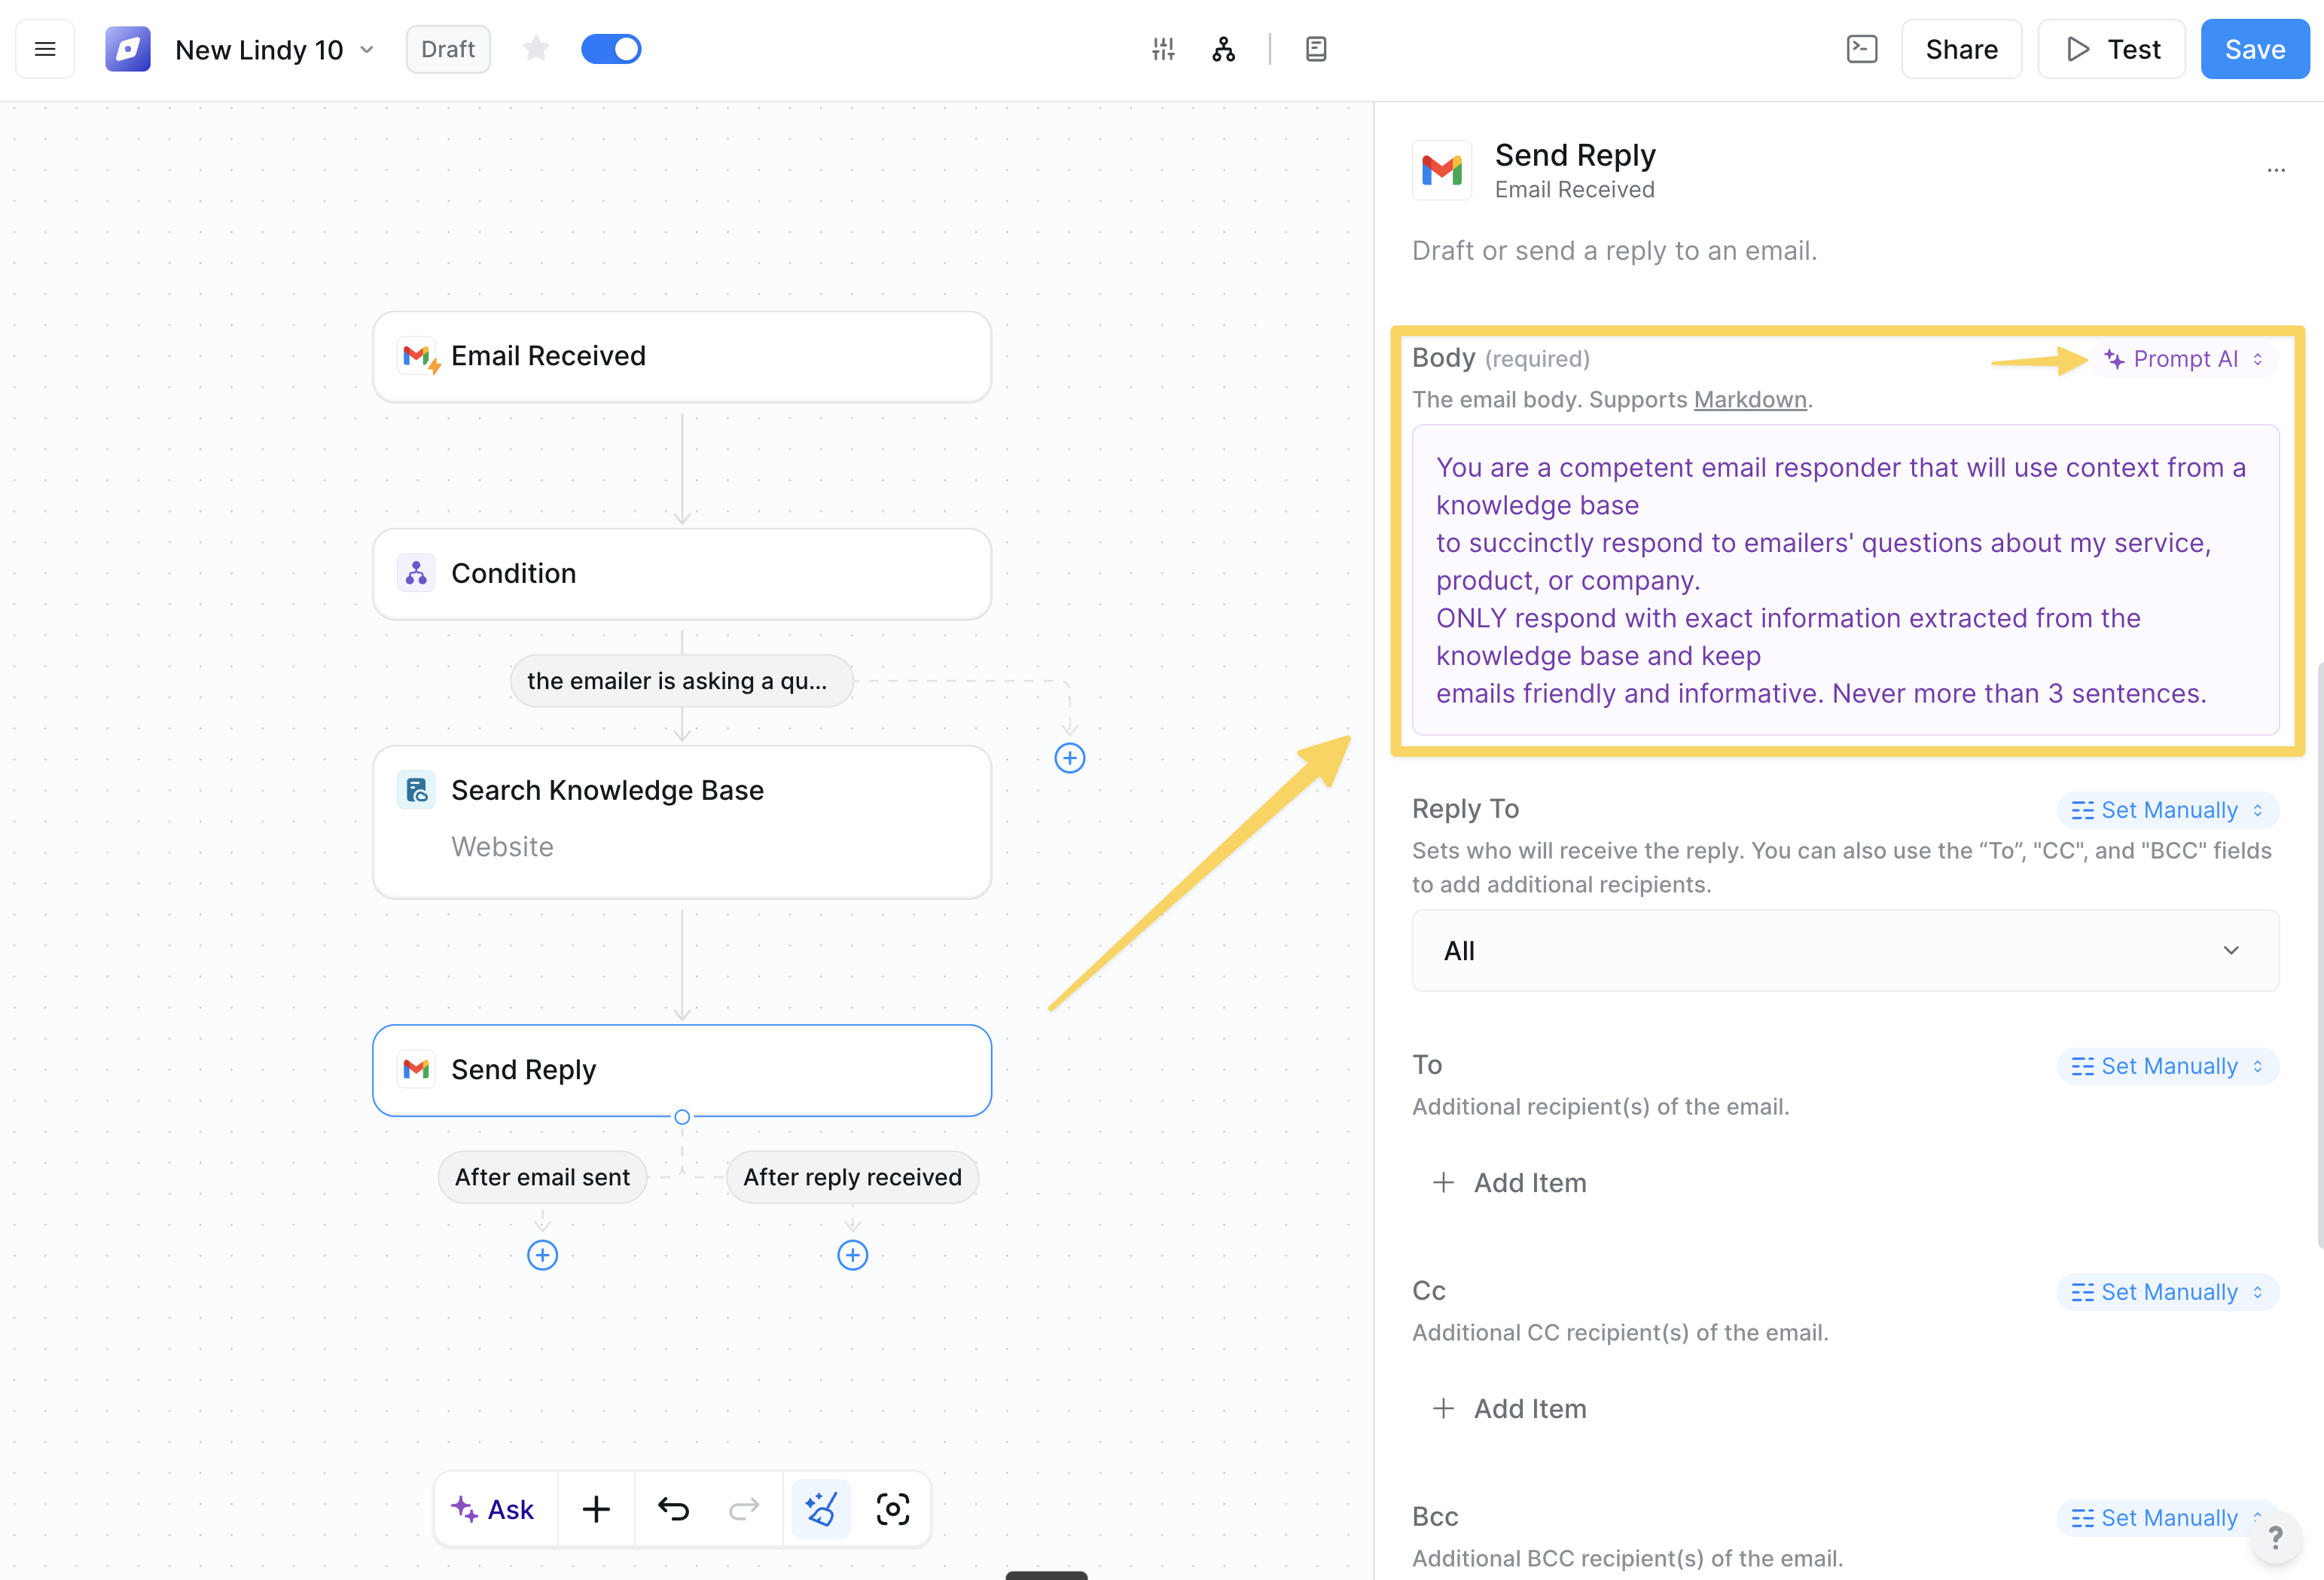Click the focus view icon in canvas toolbar
Image resolution: width=2324 pixels, height=1580 pixels.
(x=892, y=1509)
